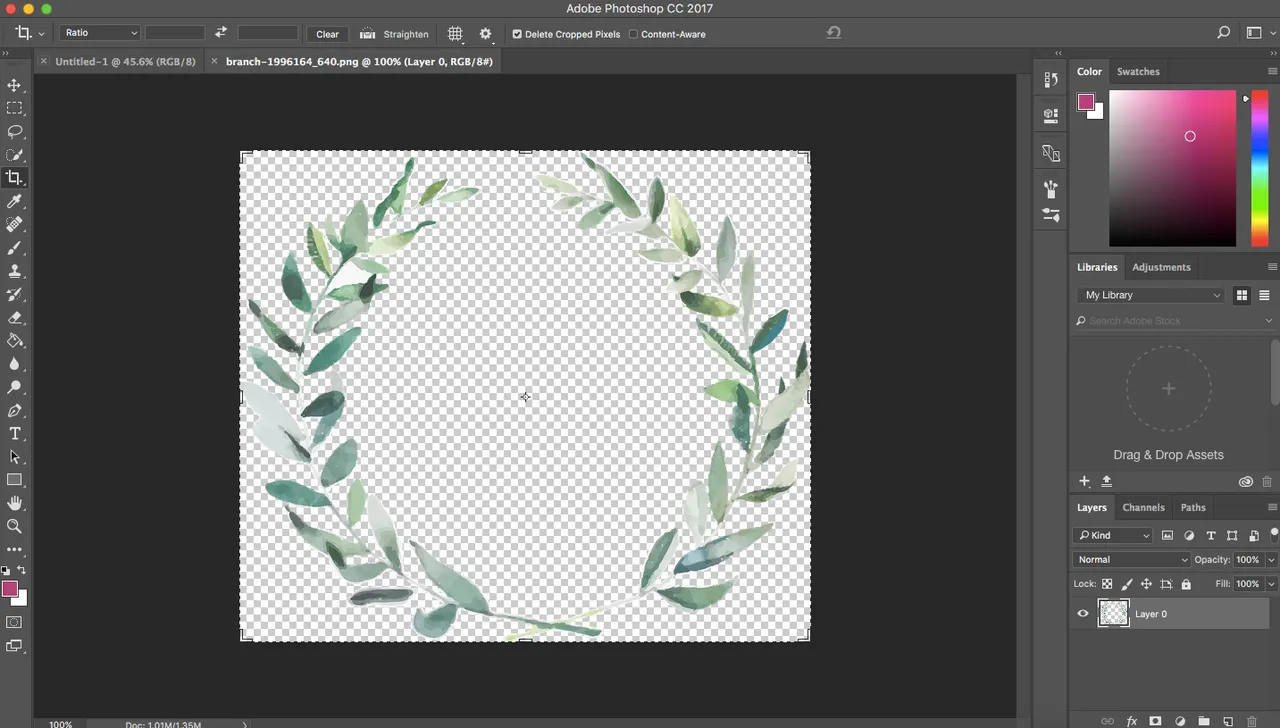Select the Zoom tool
The width and height of the screenshot is (1280, 728).
pos(14,526)
